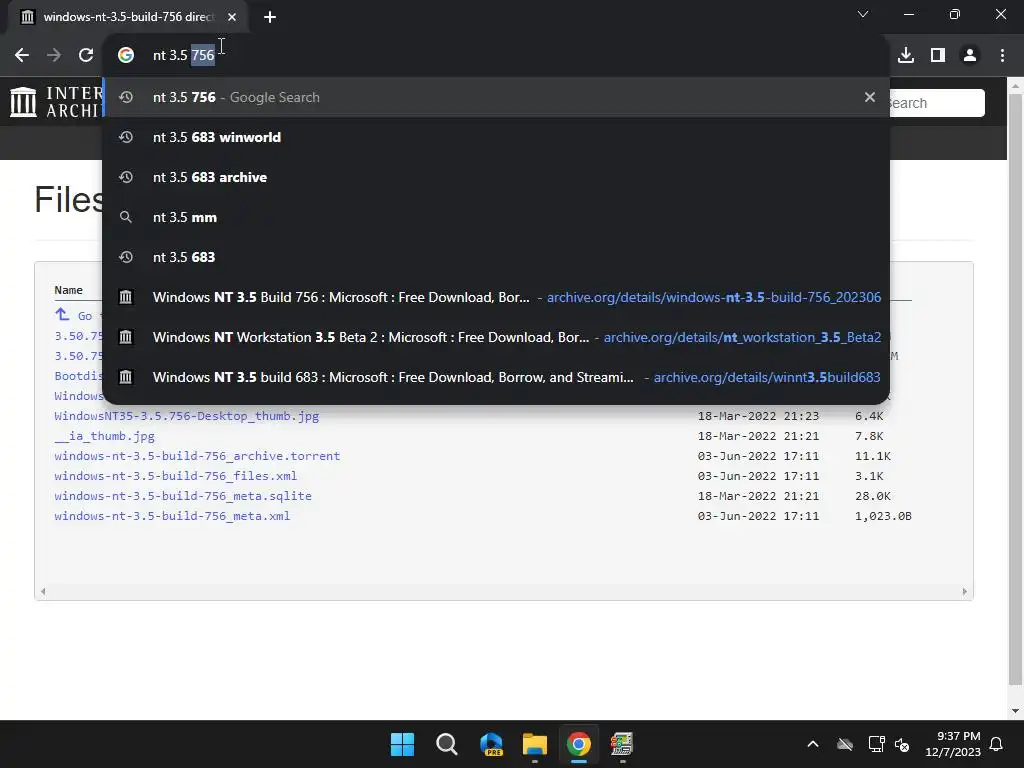This screenshot has width=1024, height=768.
Task: Open 'Windows NT 3.5 build 683' archive.org suggestion
Action: pos(496,377)
